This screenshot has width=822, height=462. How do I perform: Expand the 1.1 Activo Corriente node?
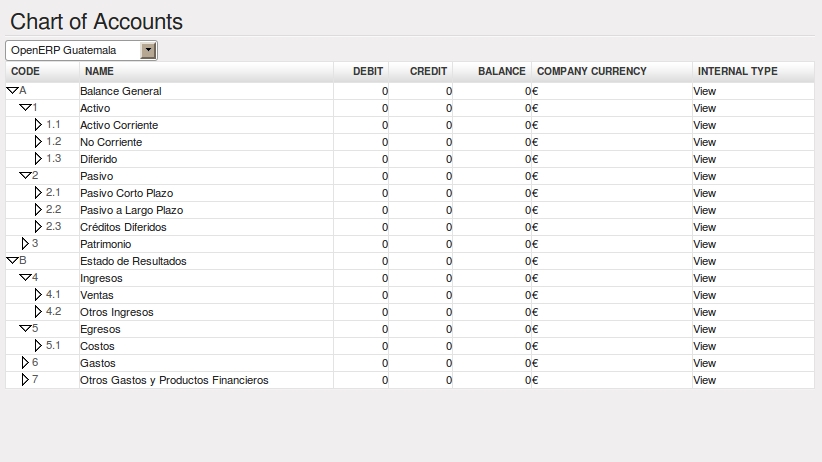[38, 125]
